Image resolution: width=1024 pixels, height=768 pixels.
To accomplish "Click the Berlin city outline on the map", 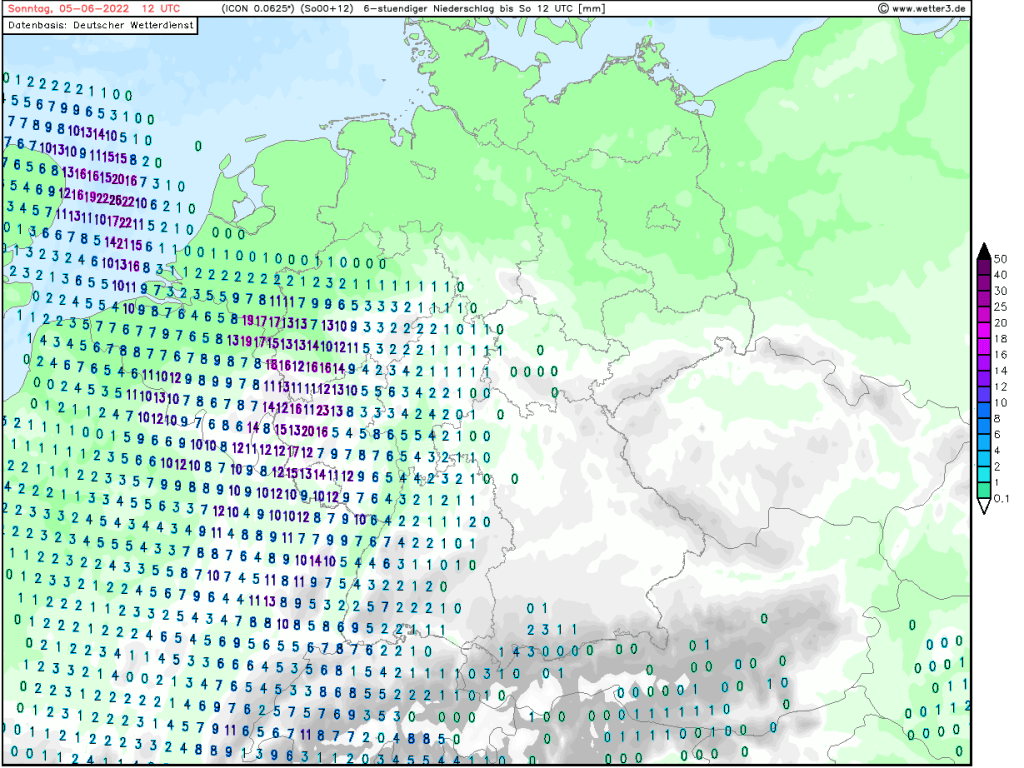I will pyautogui.click(x=660, y=217).
